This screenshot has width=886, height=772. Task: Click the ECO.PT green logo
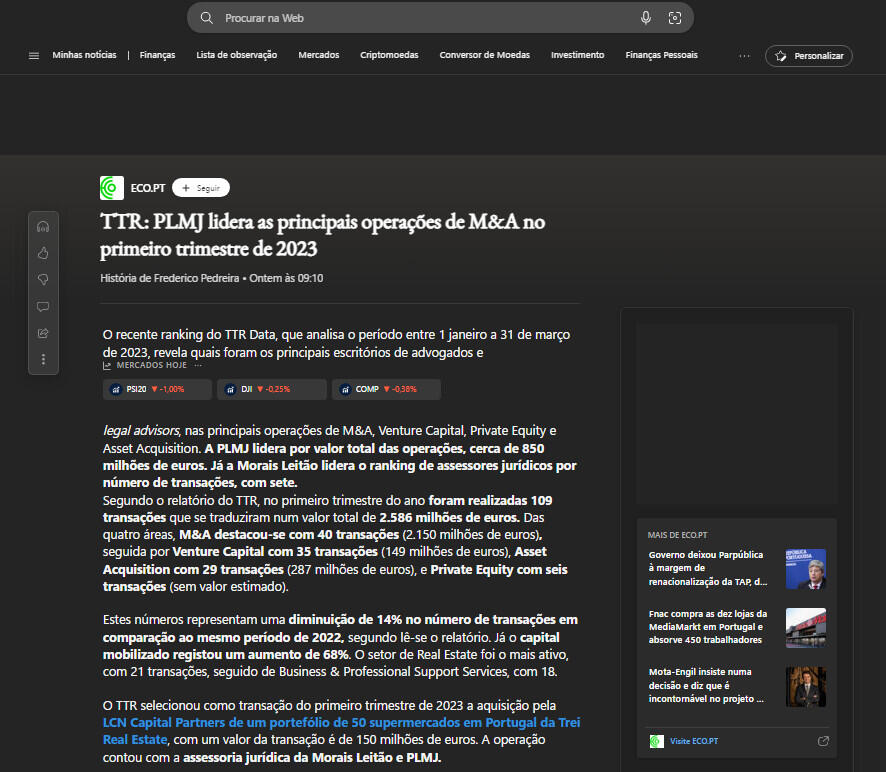tap(112, 188)
